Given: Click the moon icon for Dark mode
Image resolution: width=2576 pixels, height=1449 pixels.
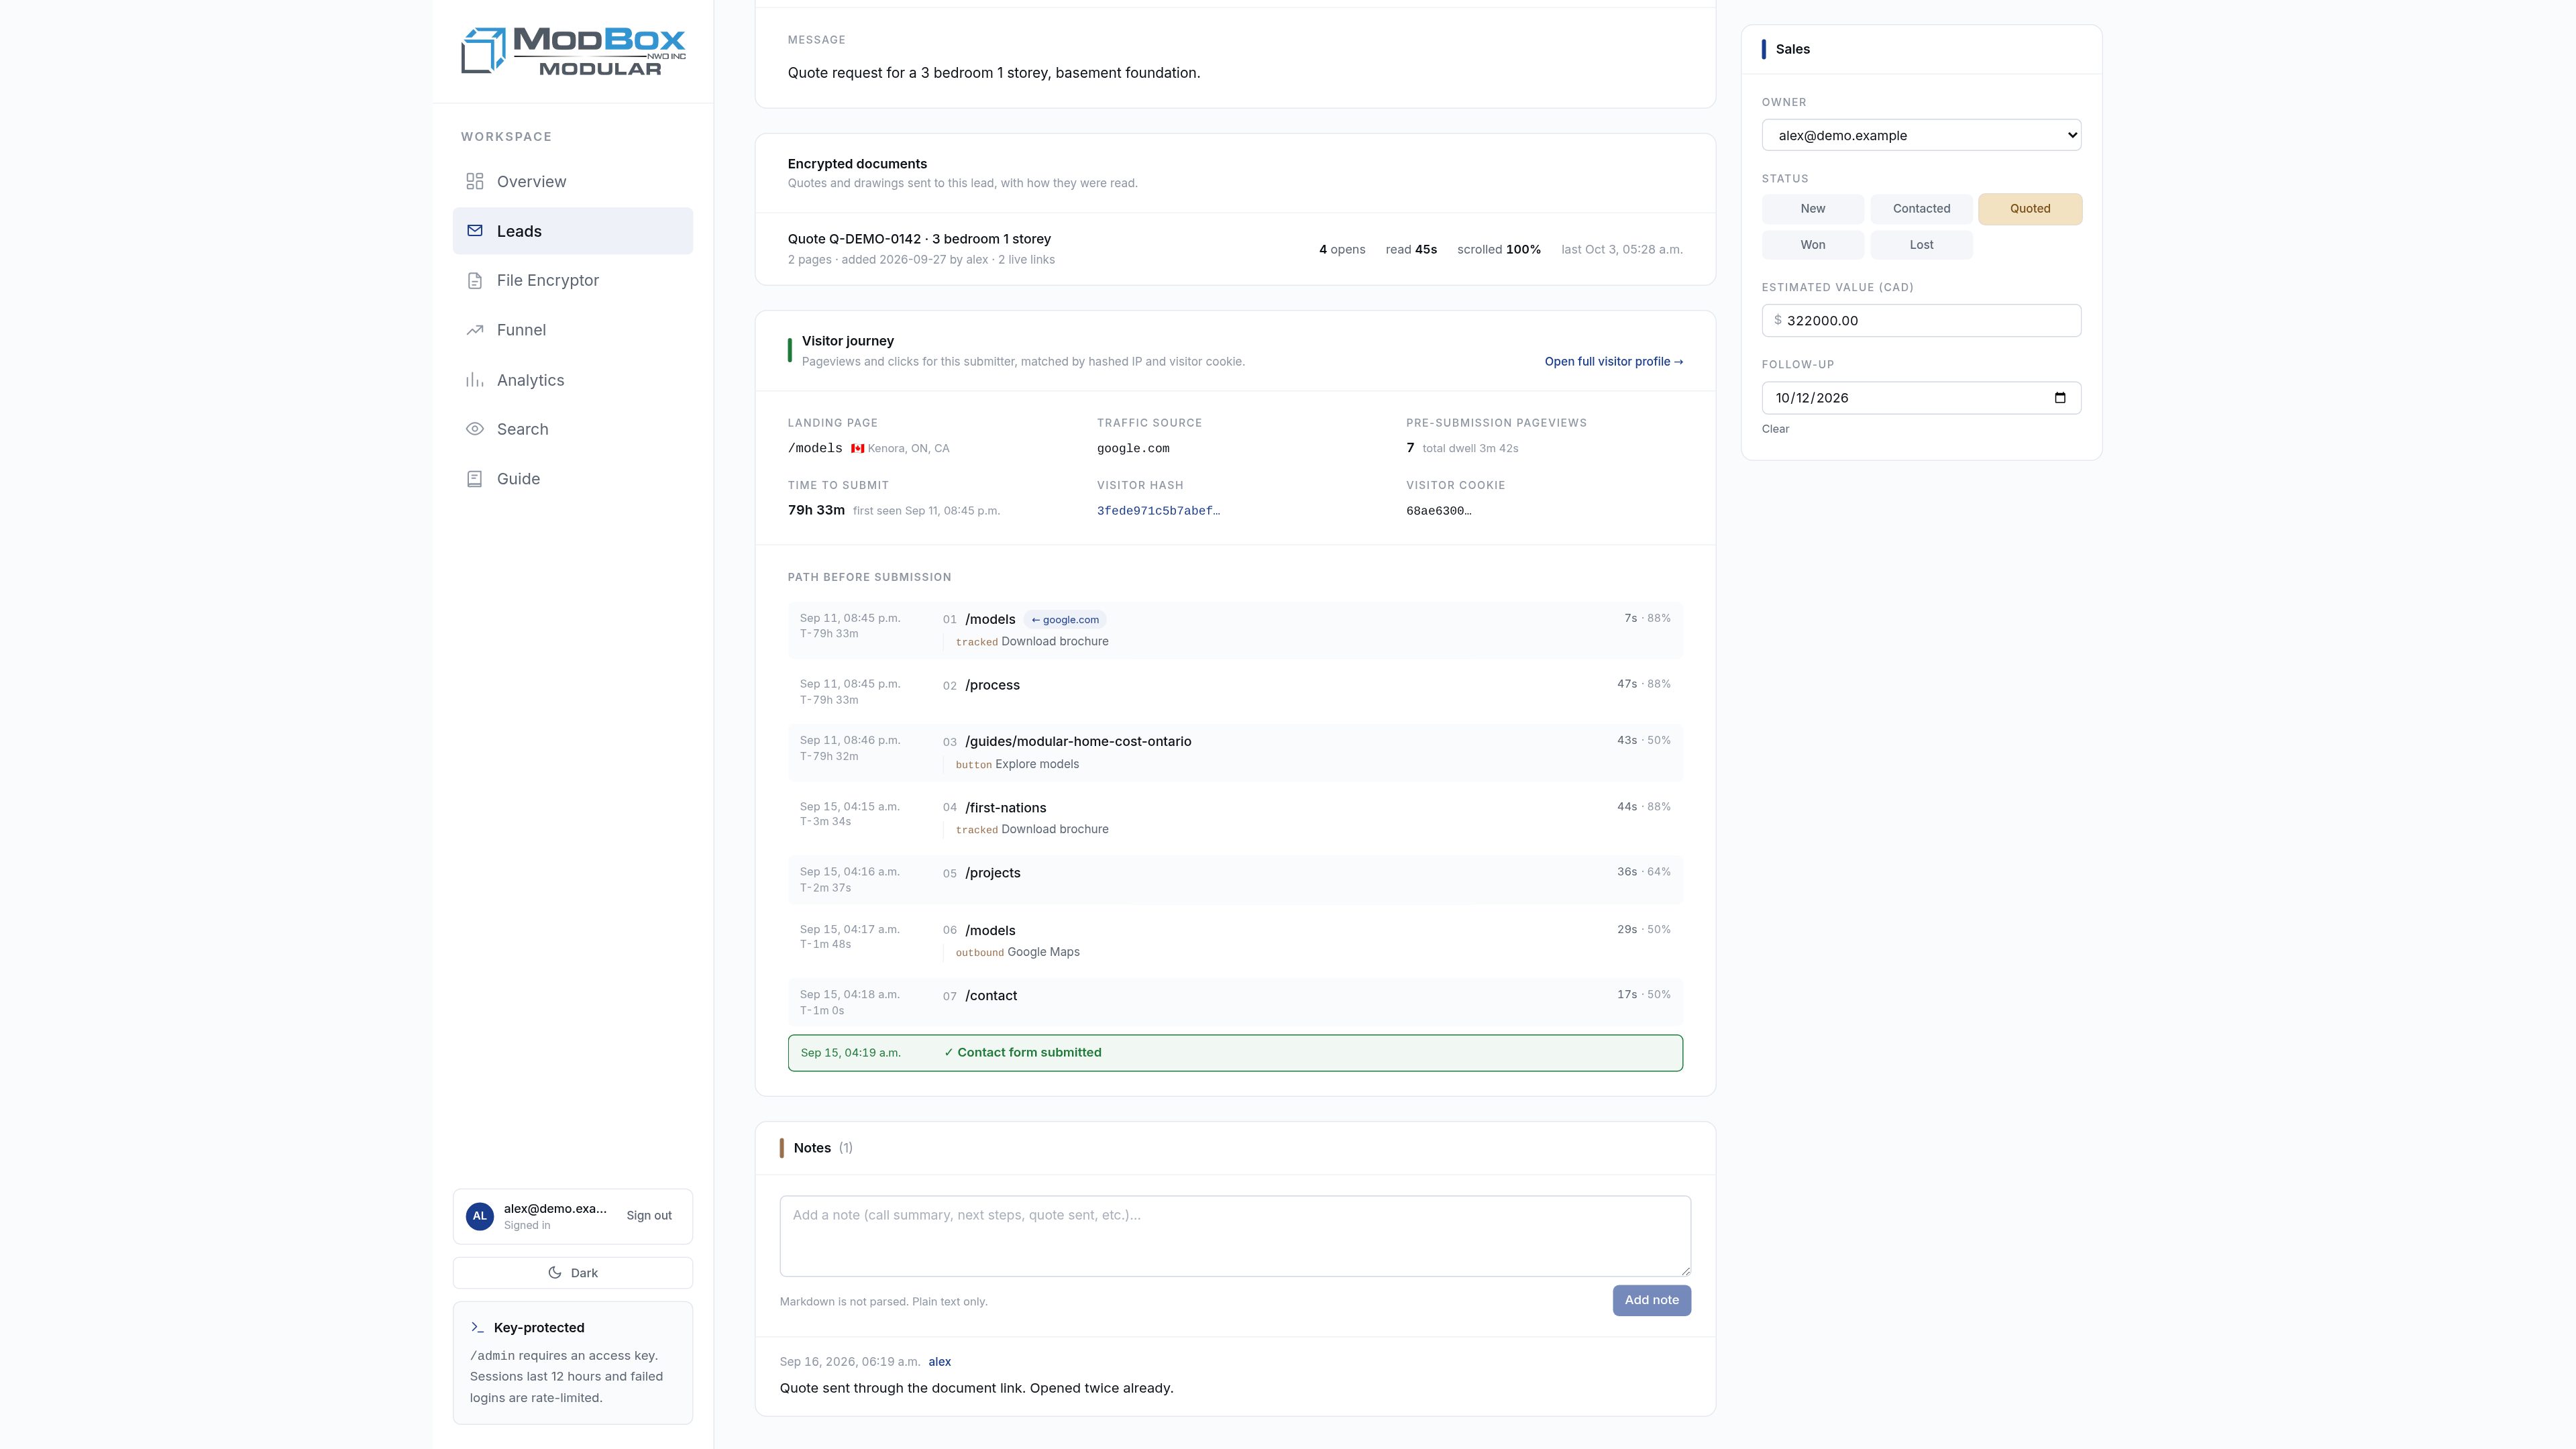Looking at the screenshot, I should (555, 1273).
